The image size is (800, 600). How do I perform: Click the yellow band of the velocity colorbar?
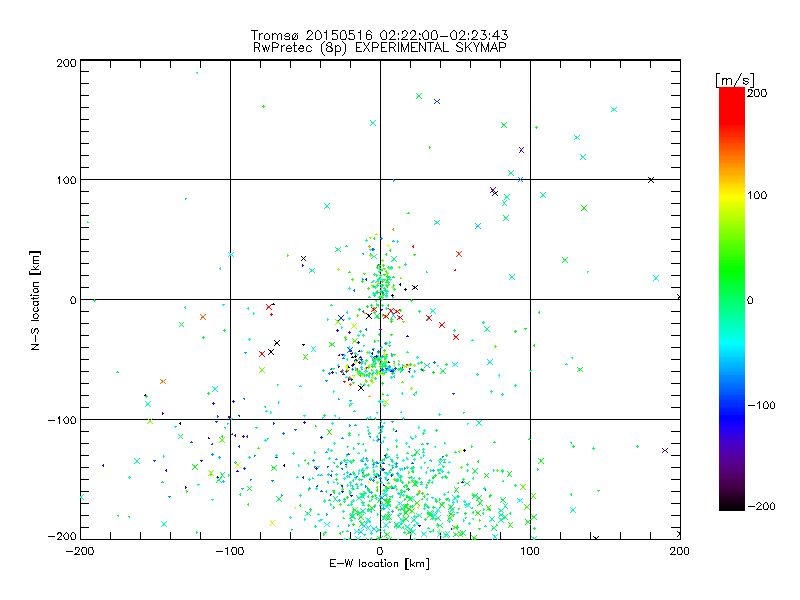(x=732, y=195)
